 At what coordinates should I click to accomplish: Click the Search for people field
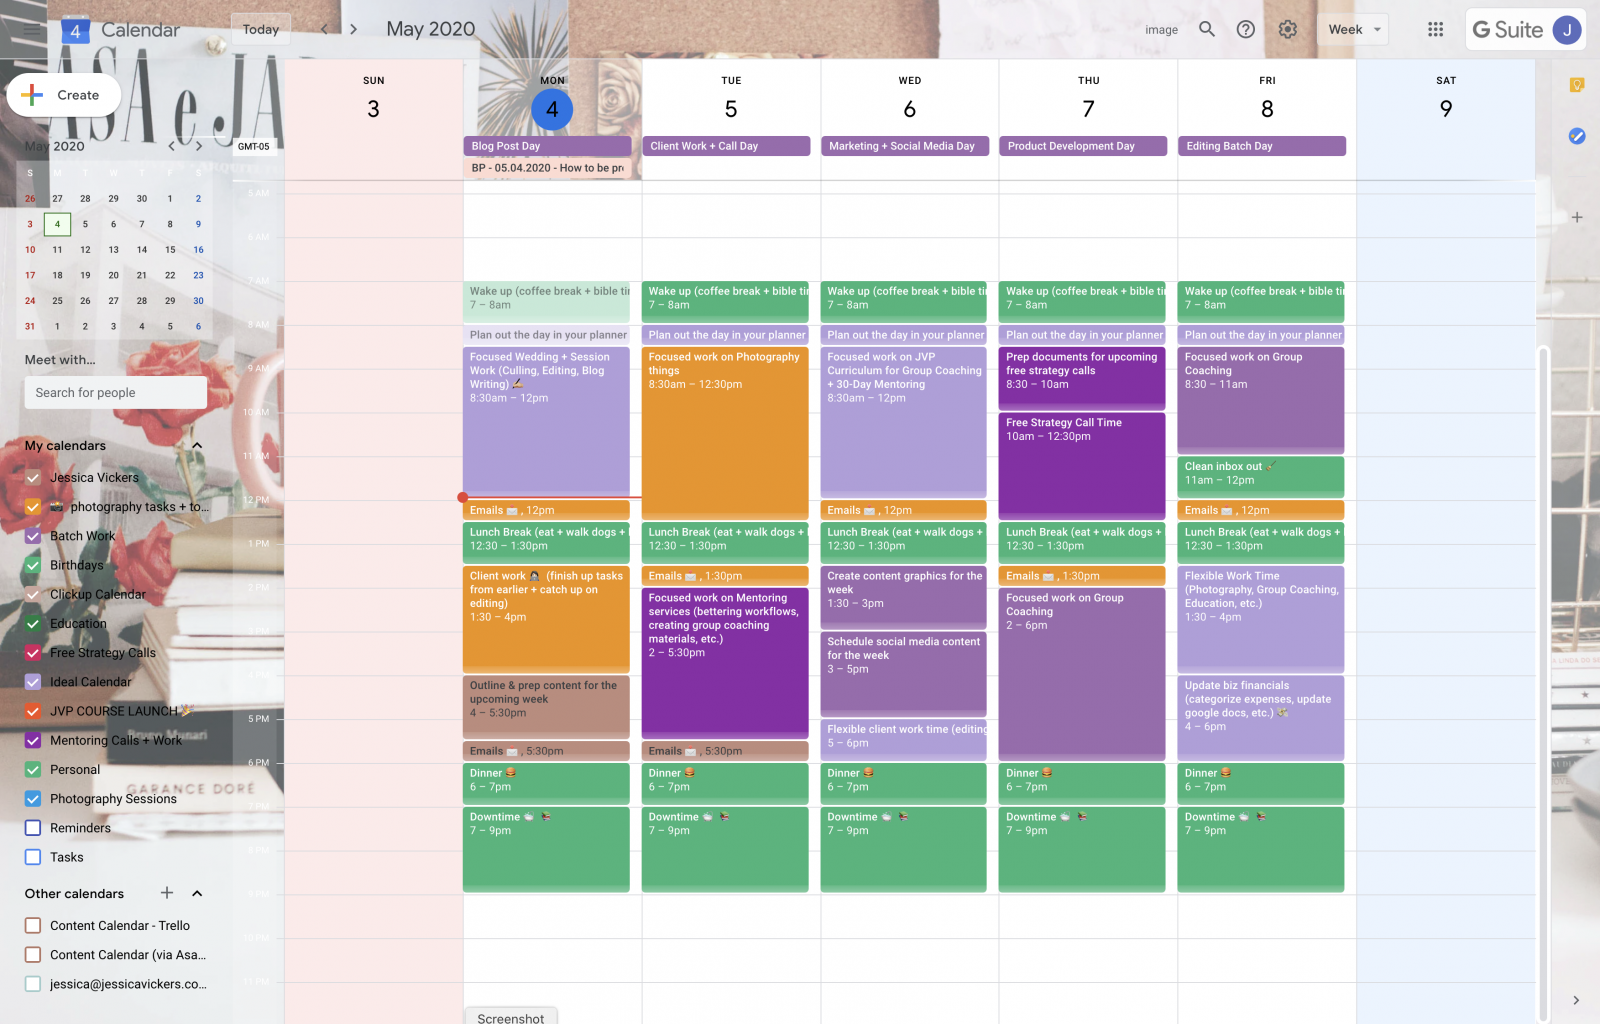point(116,393)
